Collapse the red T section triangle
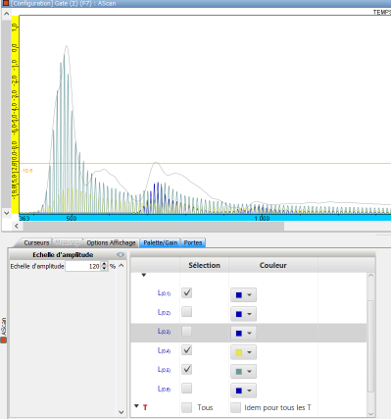Screen dimensions: 391x419 click(136, 406)
